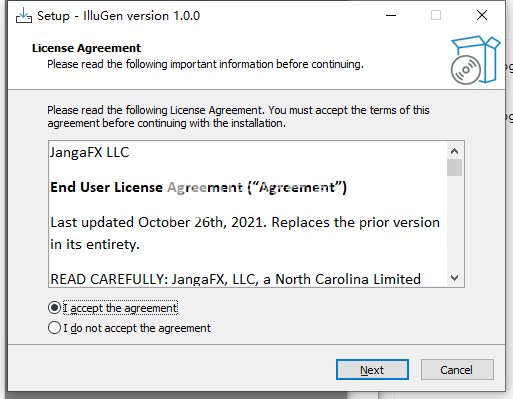Click the greyed-out maximize window button
The height and width of the screenshot is (399, 513).
pos(436,15)
